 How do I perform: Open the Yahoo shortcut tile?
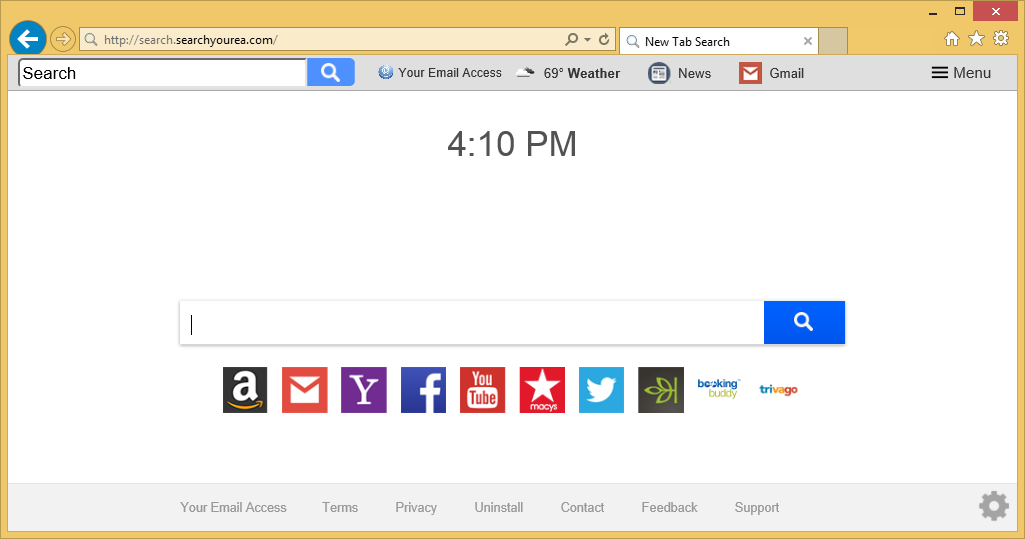coord(364,390)
